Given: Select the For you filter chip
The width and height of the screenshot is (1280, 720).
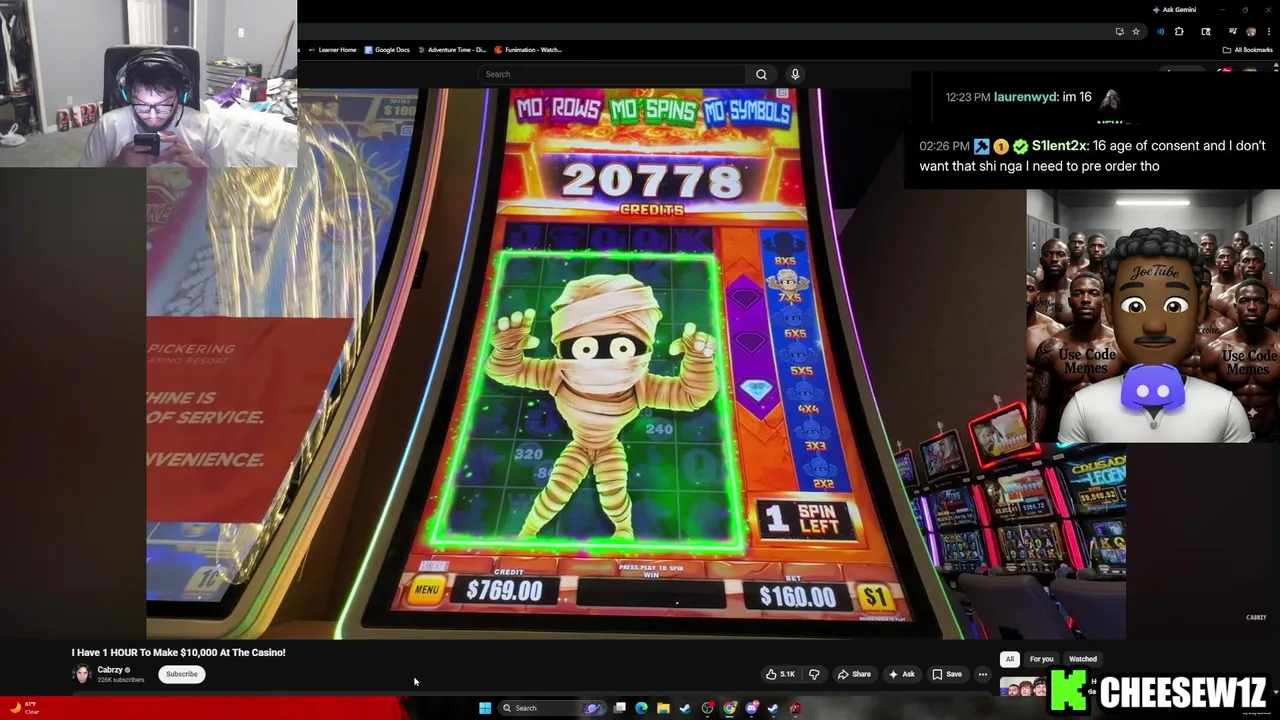Looking at the screenshot, I should pyautogui.click(x=1042, y=659).
